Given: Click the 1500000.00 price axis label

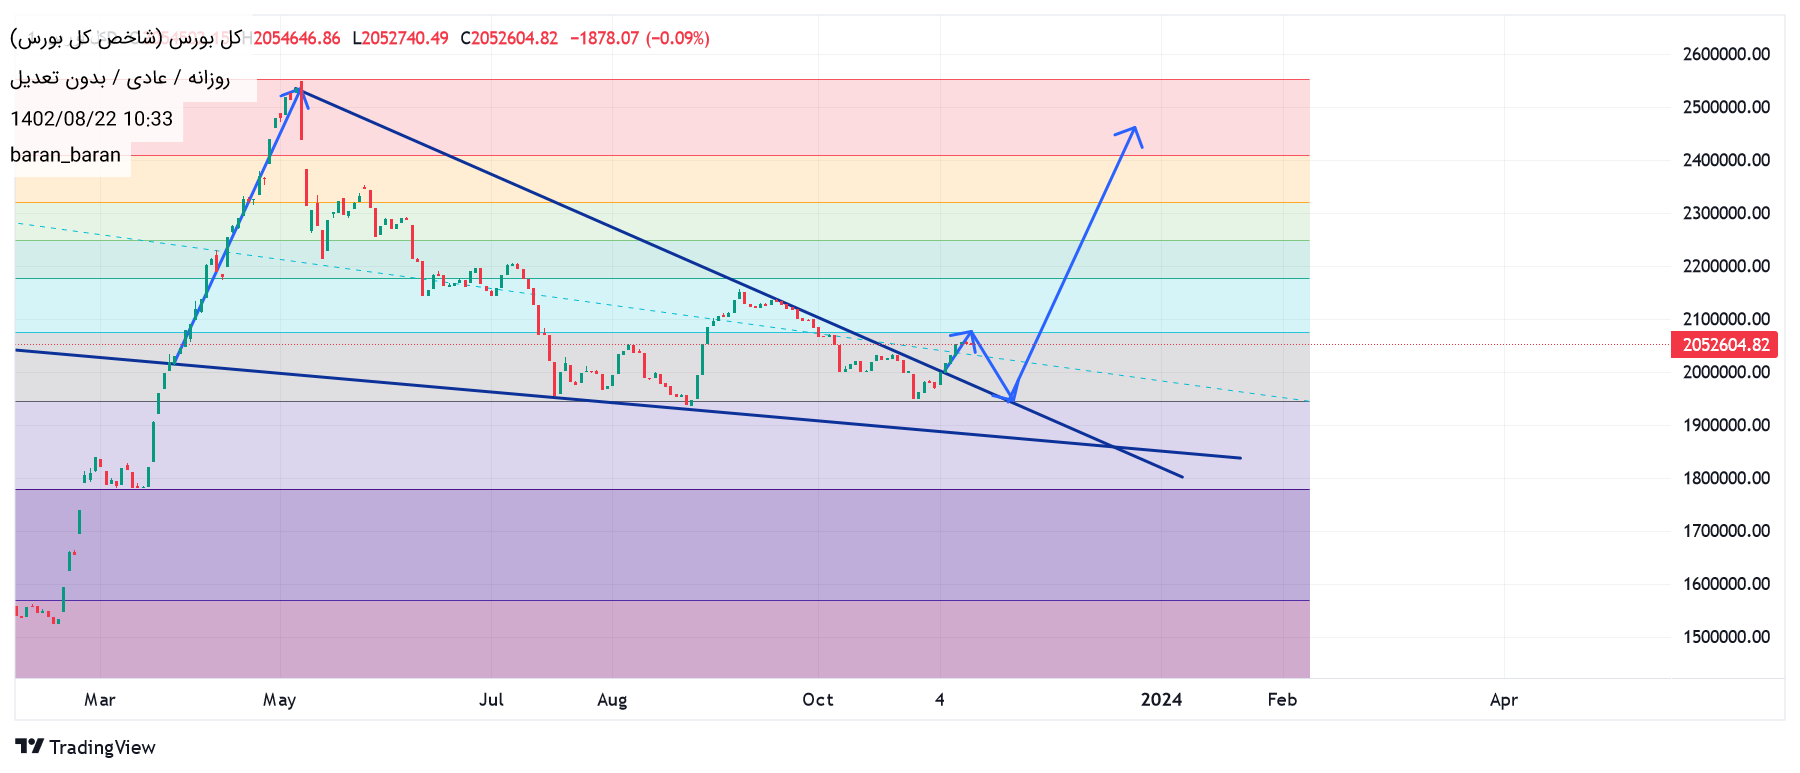Looking at the screenshot, I should (1726, 637).
